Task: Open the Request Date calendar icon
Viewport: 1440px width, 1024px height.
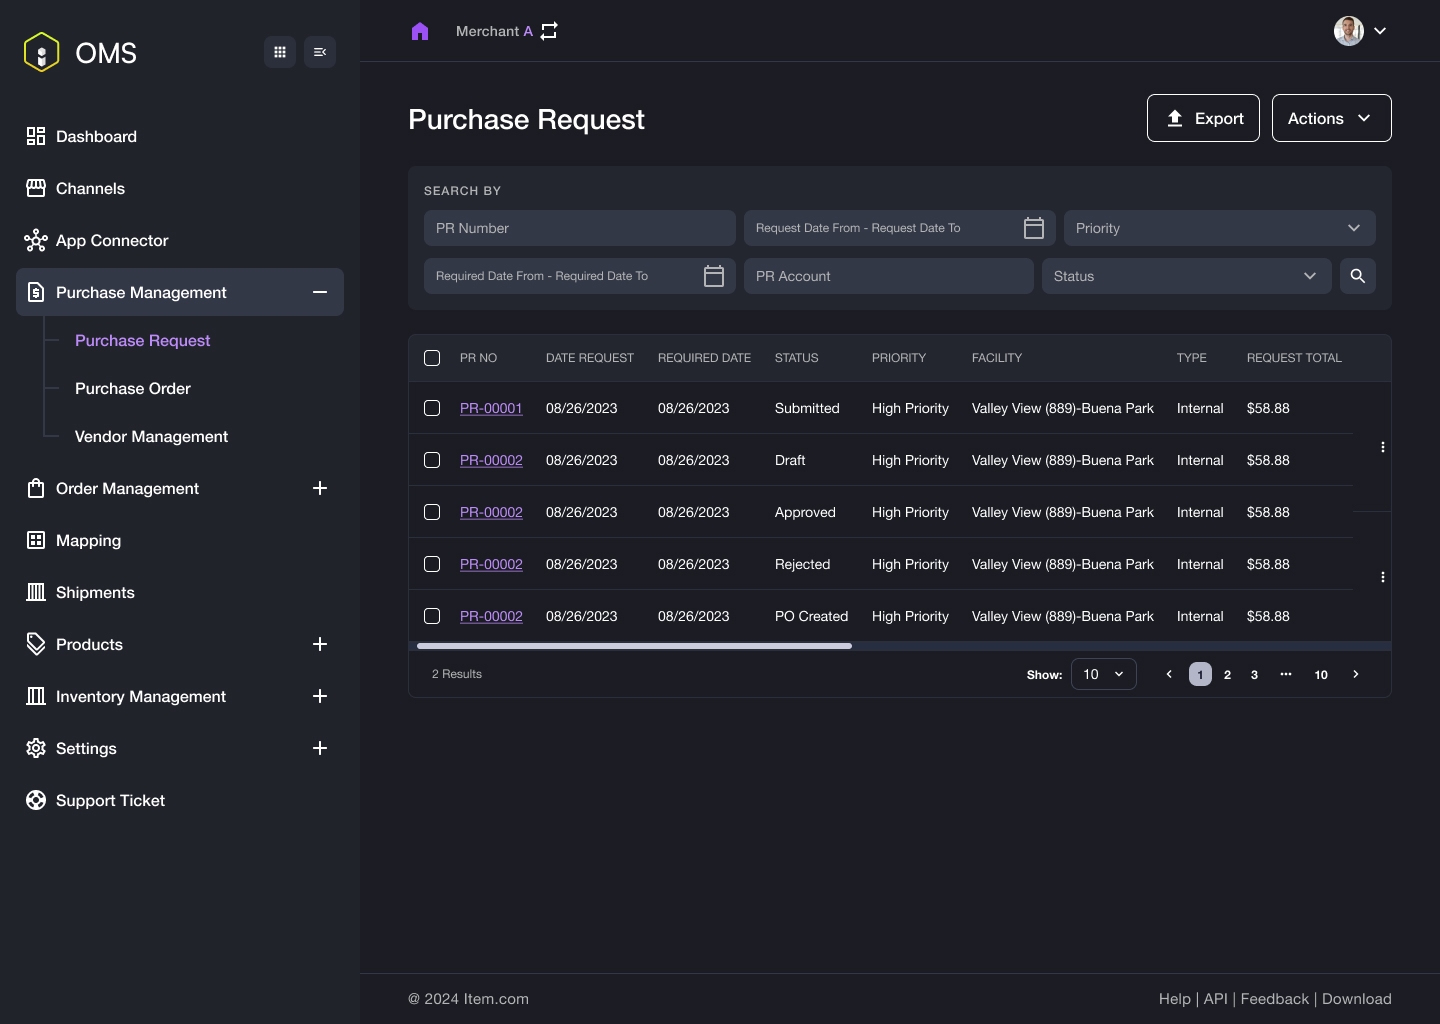Action: [x=1034, y=228]
